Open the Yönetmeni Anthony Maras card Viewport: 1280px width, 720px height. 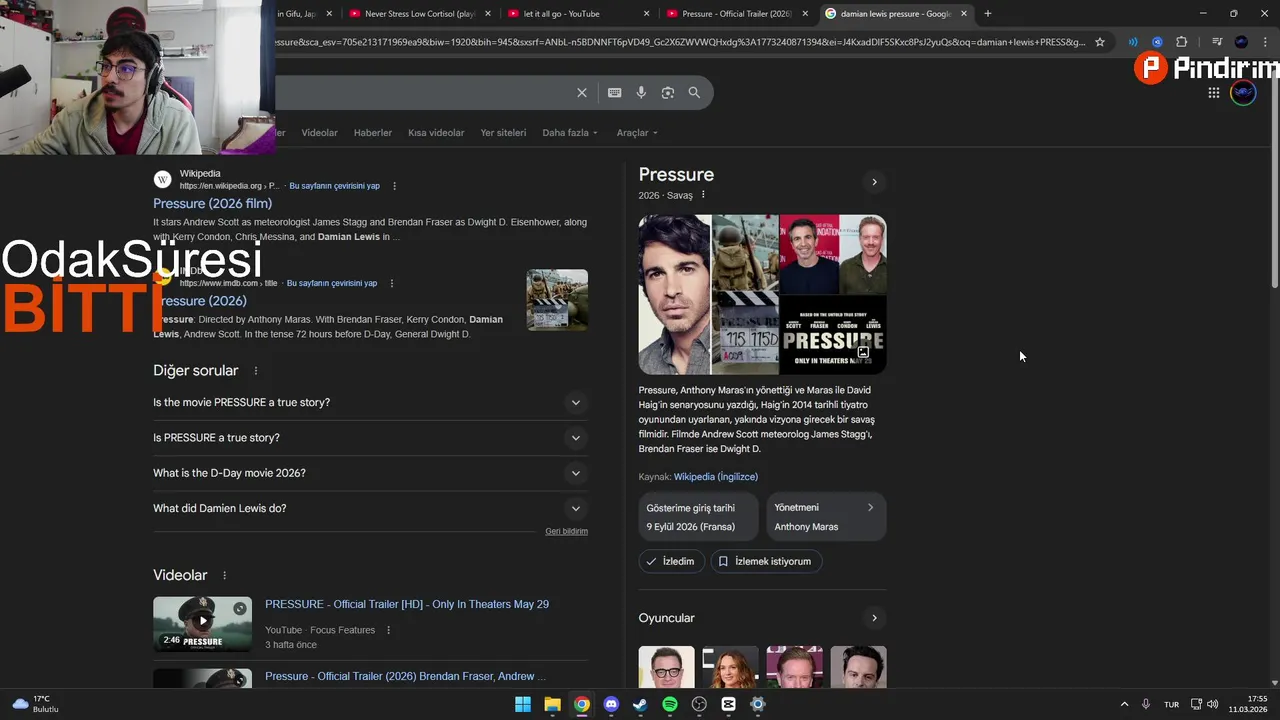(x=826, y=517)
